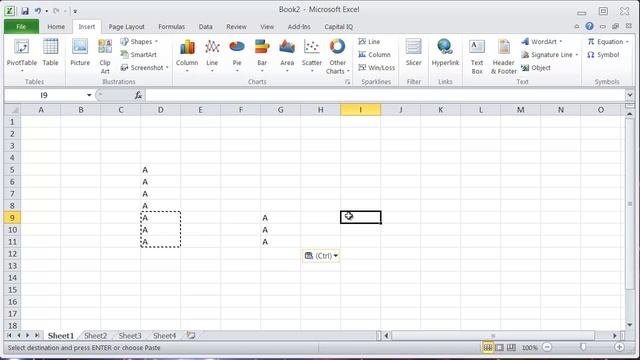The width and height of the screenshot is (640, 360).
Task: Insert a Picture from file
Action: point(80,53)
